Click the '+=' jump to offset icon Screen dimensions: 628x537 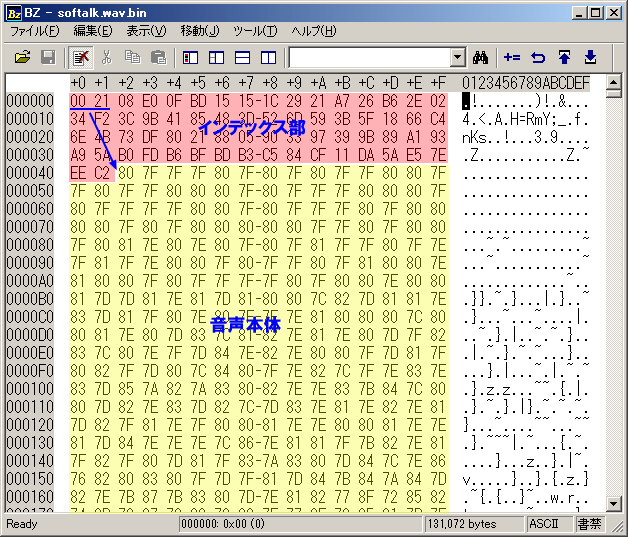point(512,58)
